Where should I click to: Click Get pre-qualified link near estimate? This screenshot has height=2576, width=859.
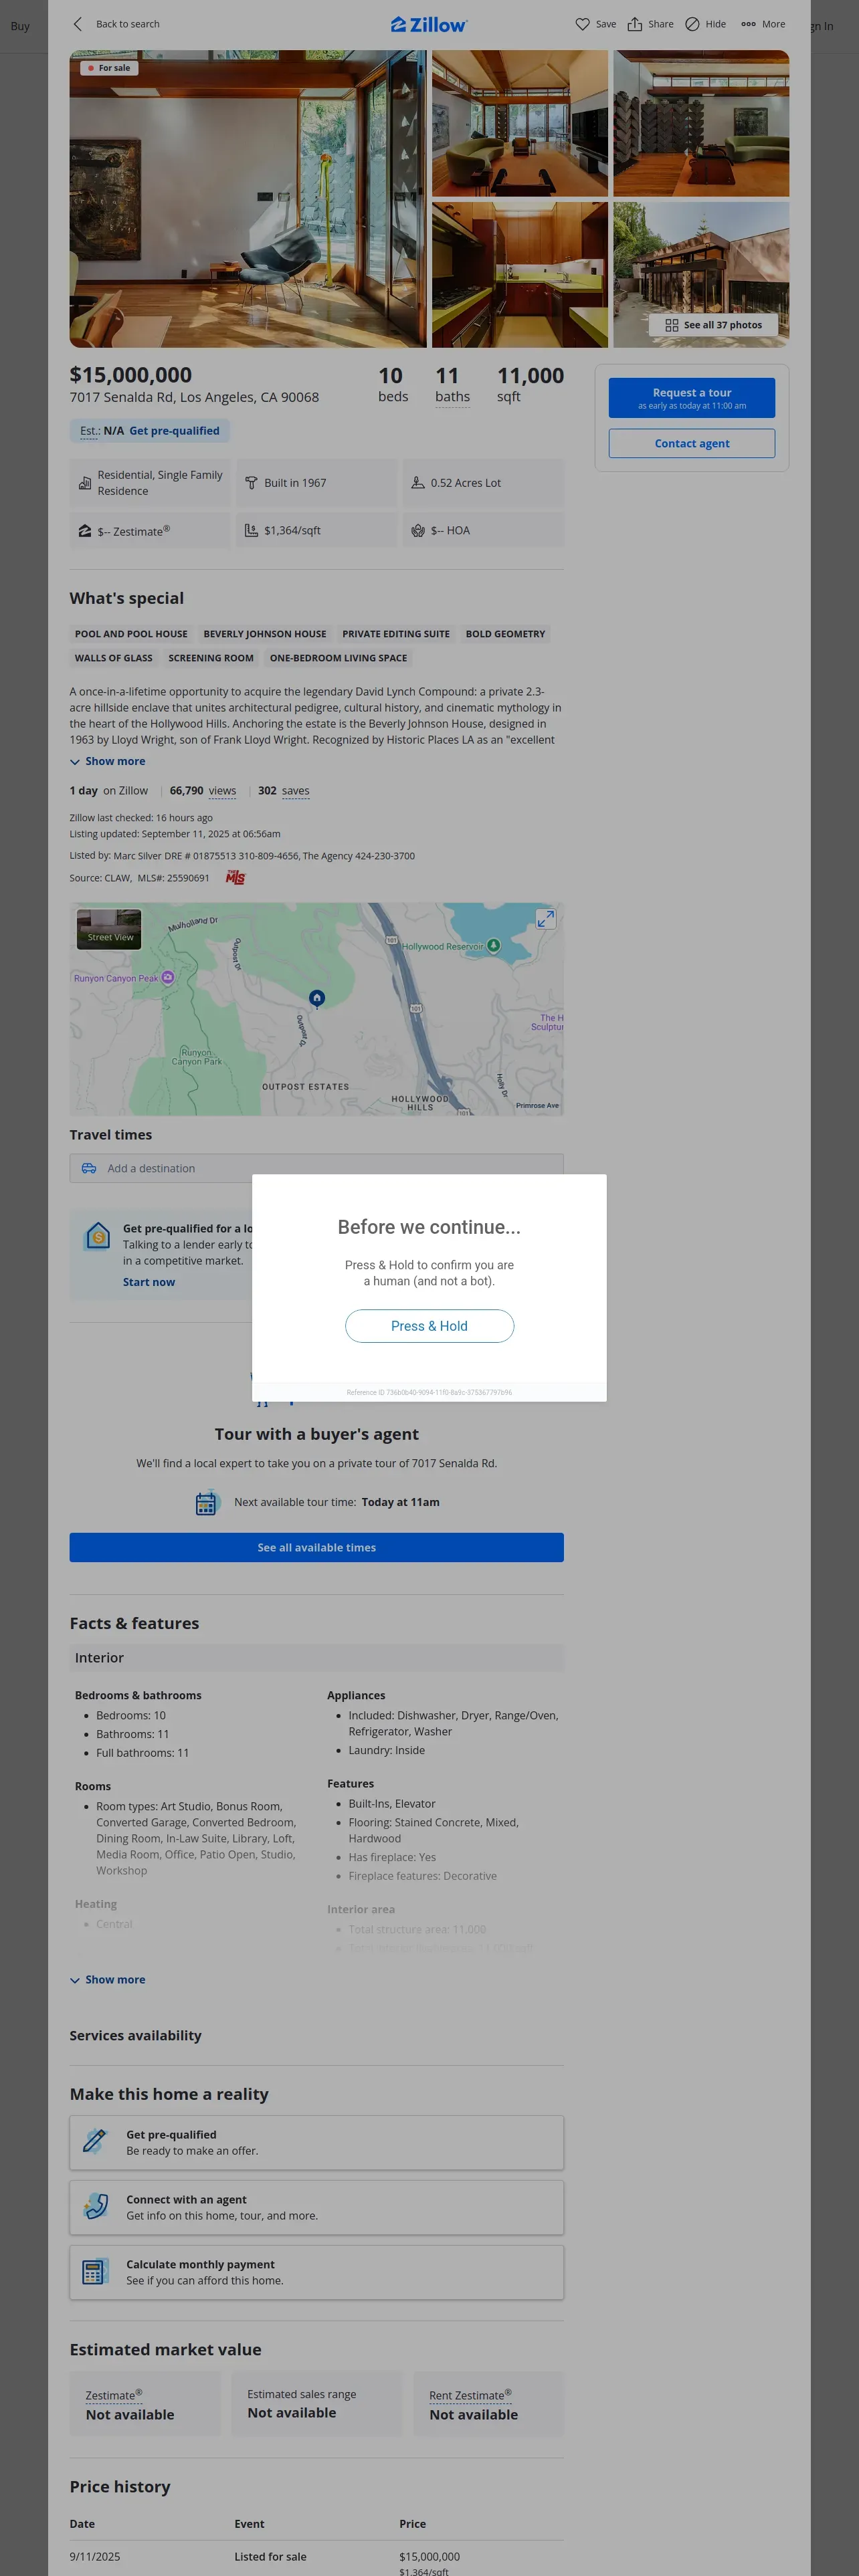click(174, 431)
